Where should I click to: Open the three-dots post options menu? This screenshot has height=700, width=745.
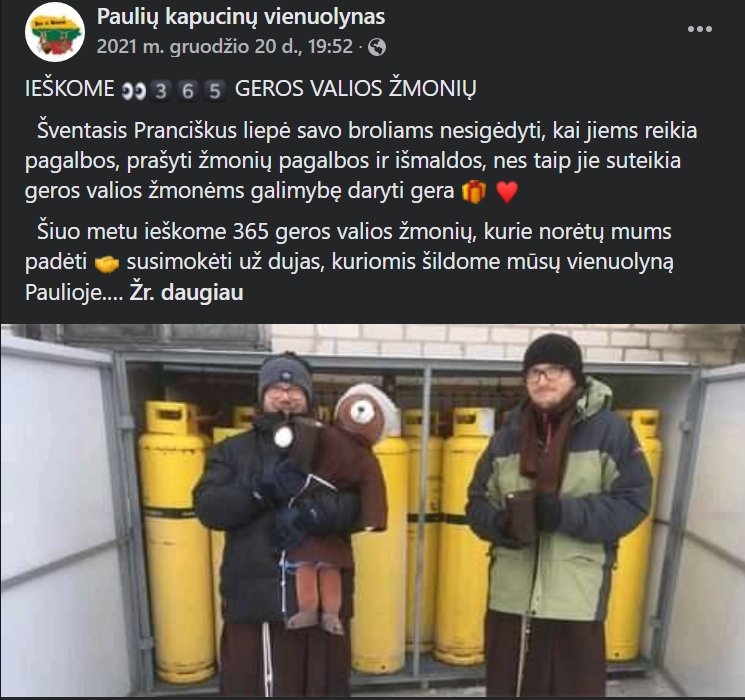point(699,29)
